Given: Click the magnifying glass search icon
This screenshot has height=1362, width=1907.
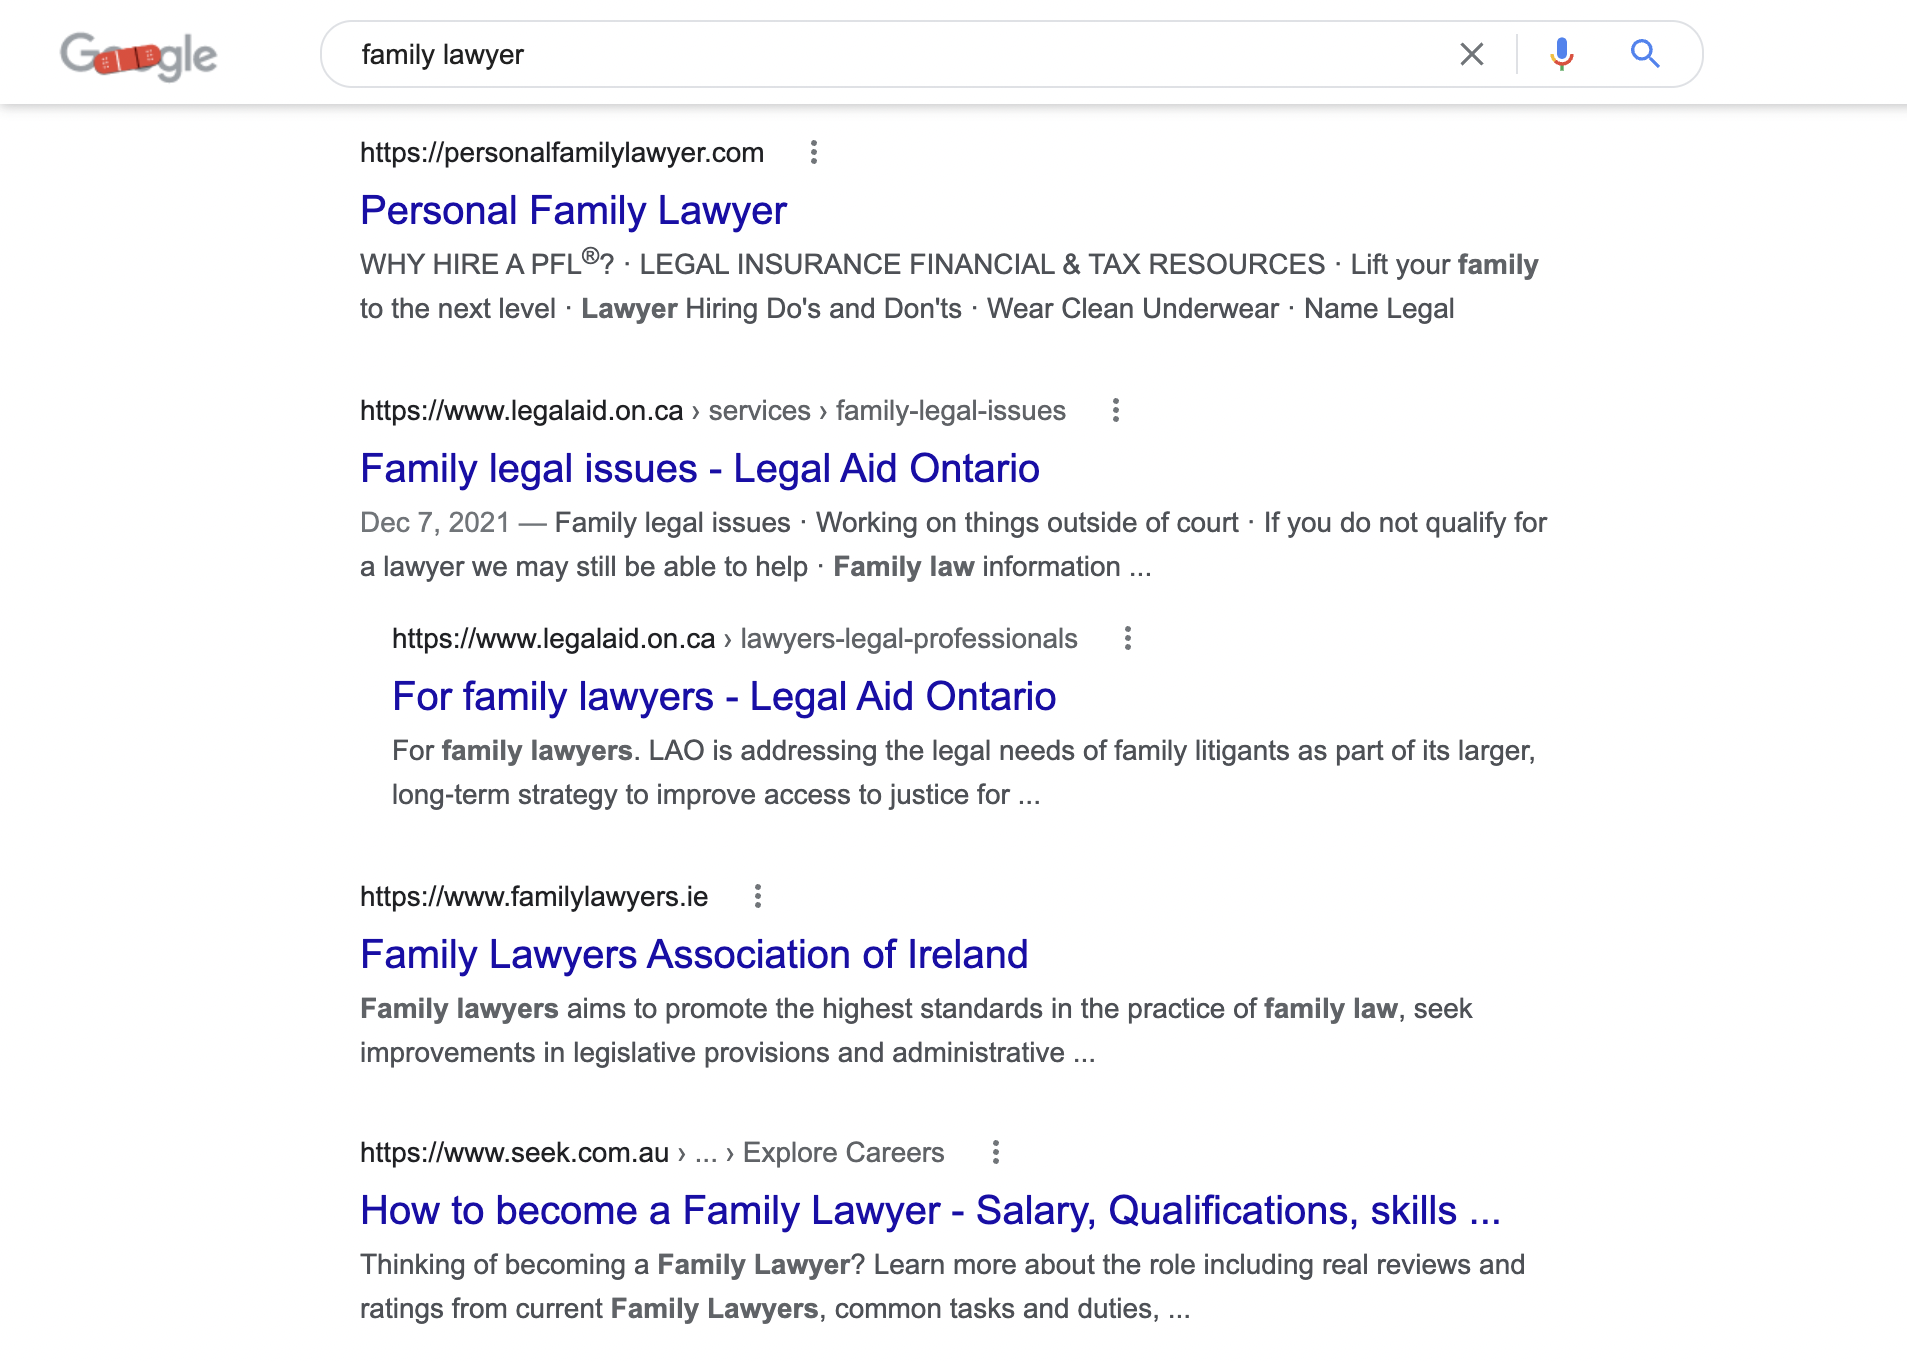Looking at the screenshot, I should (1645, 54).
